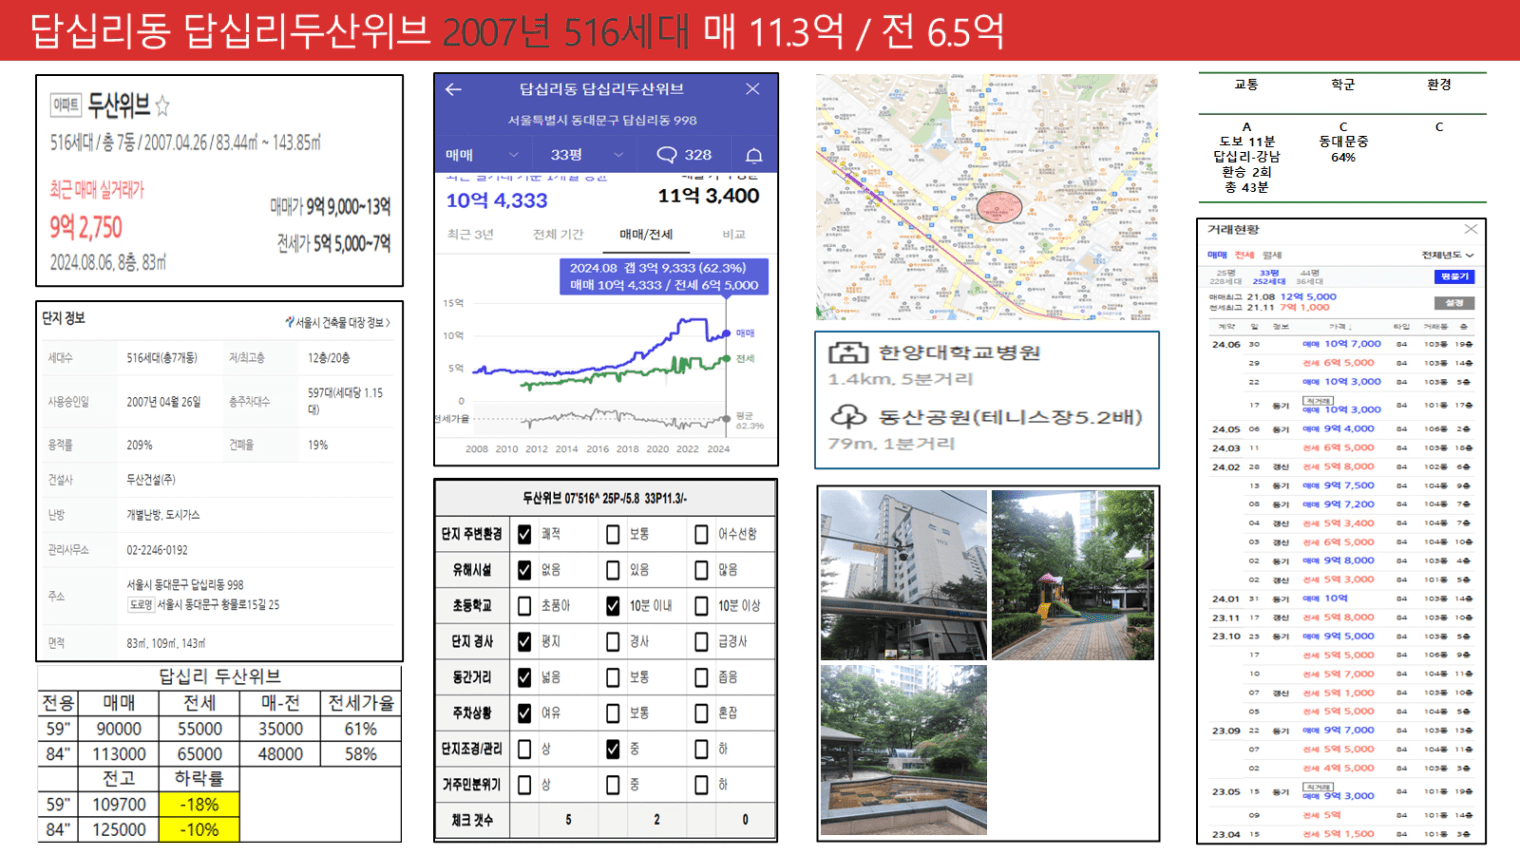Viewport: 1520px width, 855px height.
Task: Check 좁음 for 동간거리
Action: [x=702, y=677]
